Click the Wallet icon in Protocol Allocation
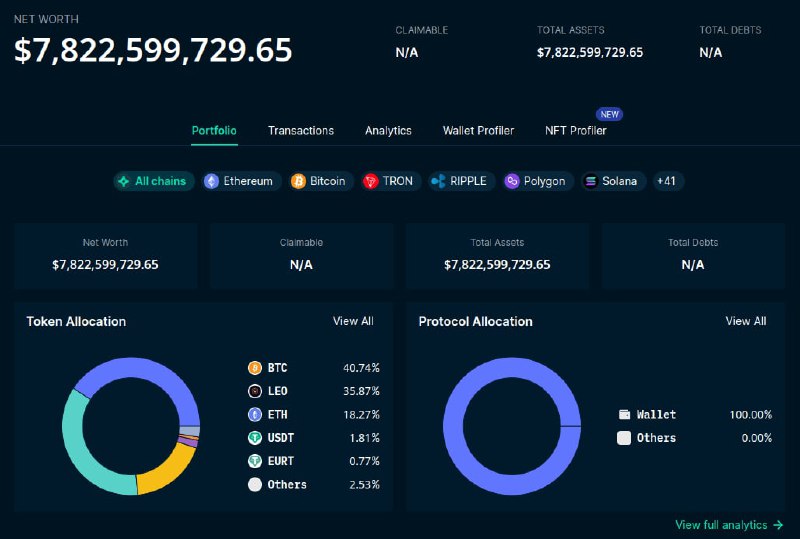The width and height of the screenshot is (800, 539). pos(624,414)
